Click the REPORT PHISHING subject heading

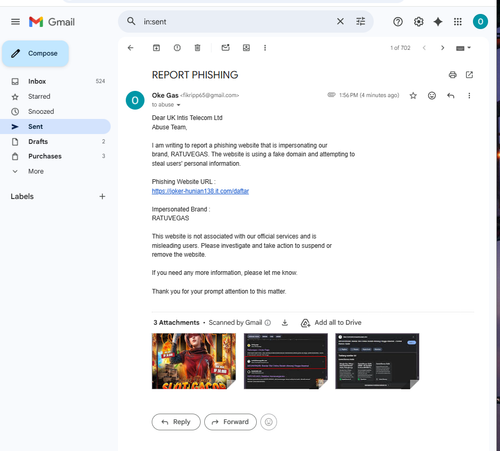click(195, 75)
